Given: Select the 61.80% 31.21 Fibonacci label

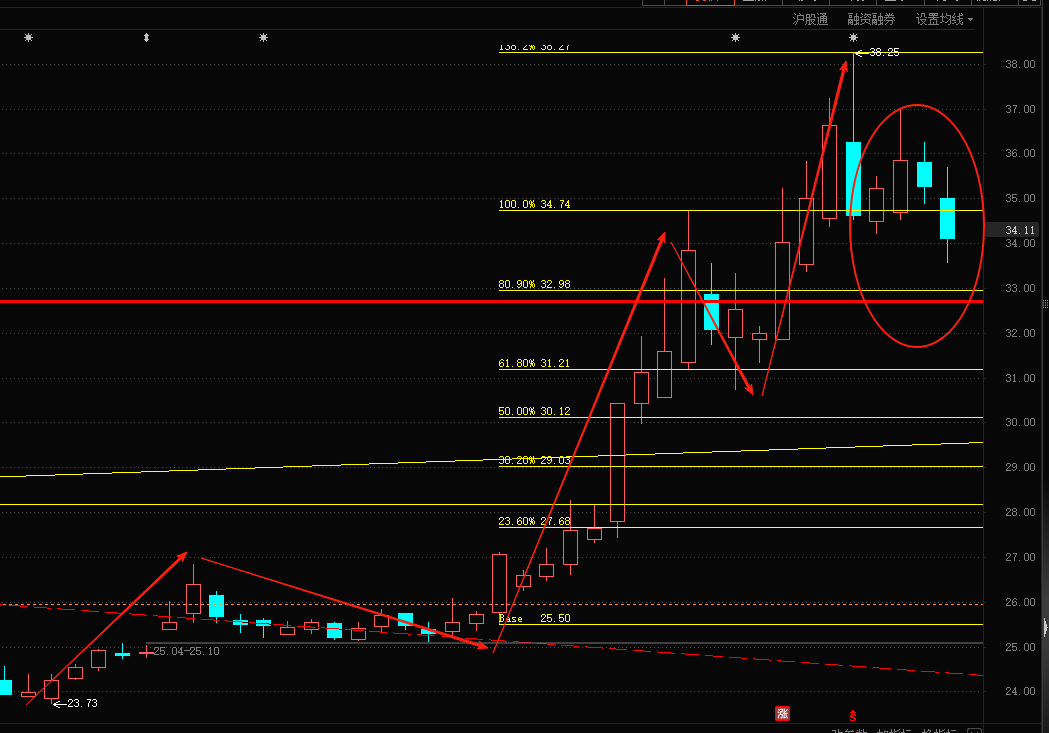Looking at the screenshot, I should point(535,363).
